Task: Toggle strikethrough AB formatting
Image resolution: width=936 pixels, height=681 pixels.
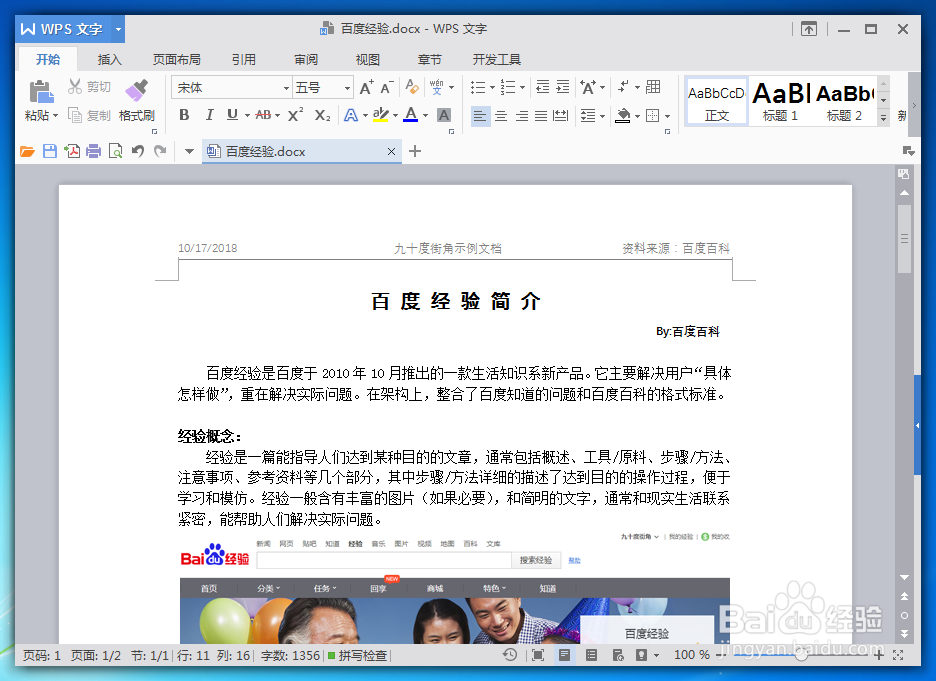Action: [263, 115]
